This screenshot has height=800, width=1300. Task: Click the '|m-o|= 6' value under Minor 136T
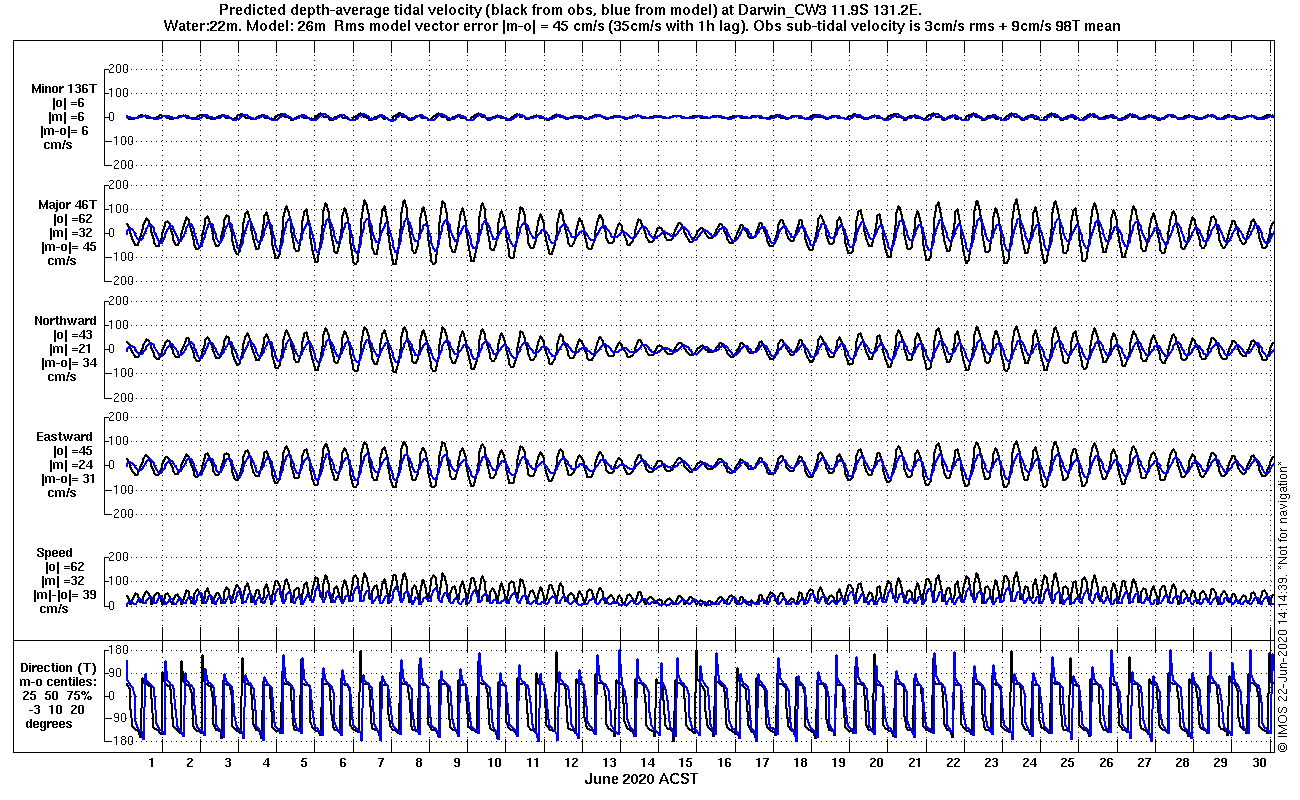65,131
